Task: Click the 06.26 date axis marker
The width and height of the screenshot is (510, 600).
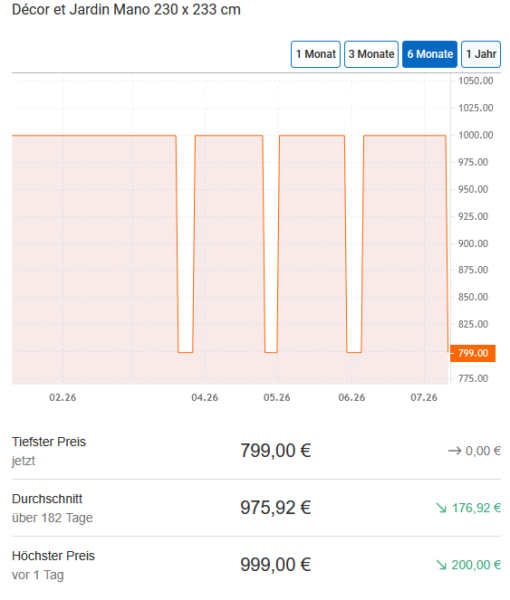Action: coord(352,398)
